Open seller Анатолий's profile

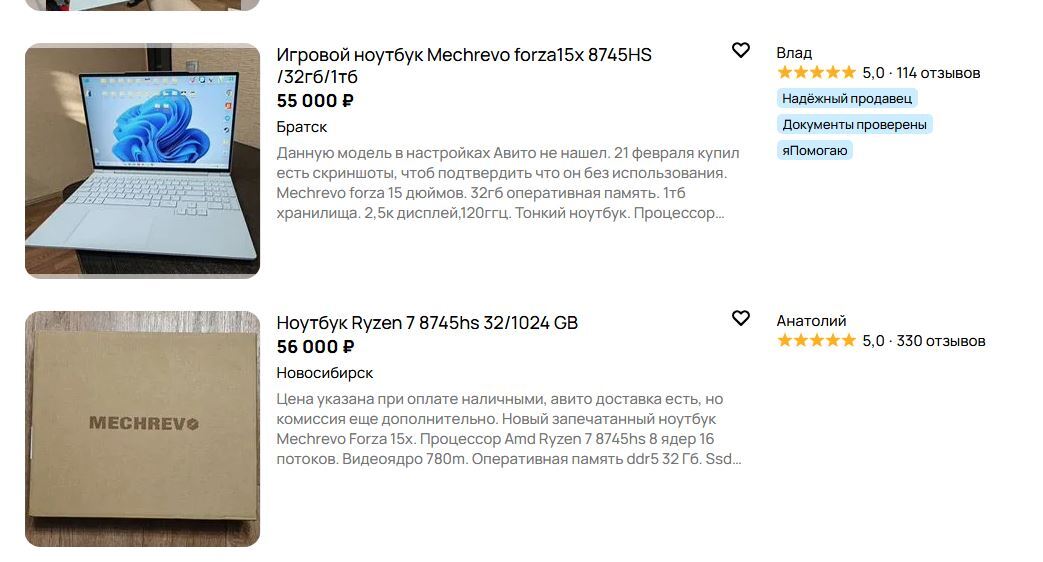[x=811, y=320]
